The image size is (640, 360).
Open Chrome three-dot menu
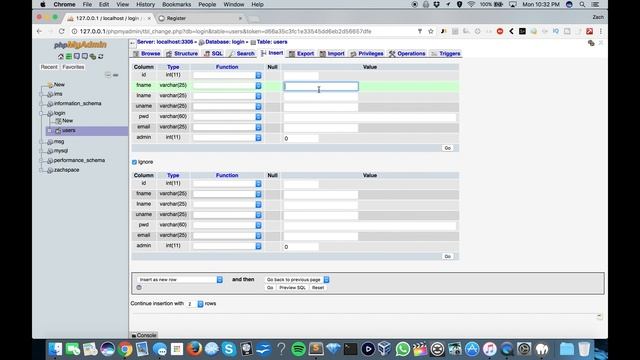[600, 31]
